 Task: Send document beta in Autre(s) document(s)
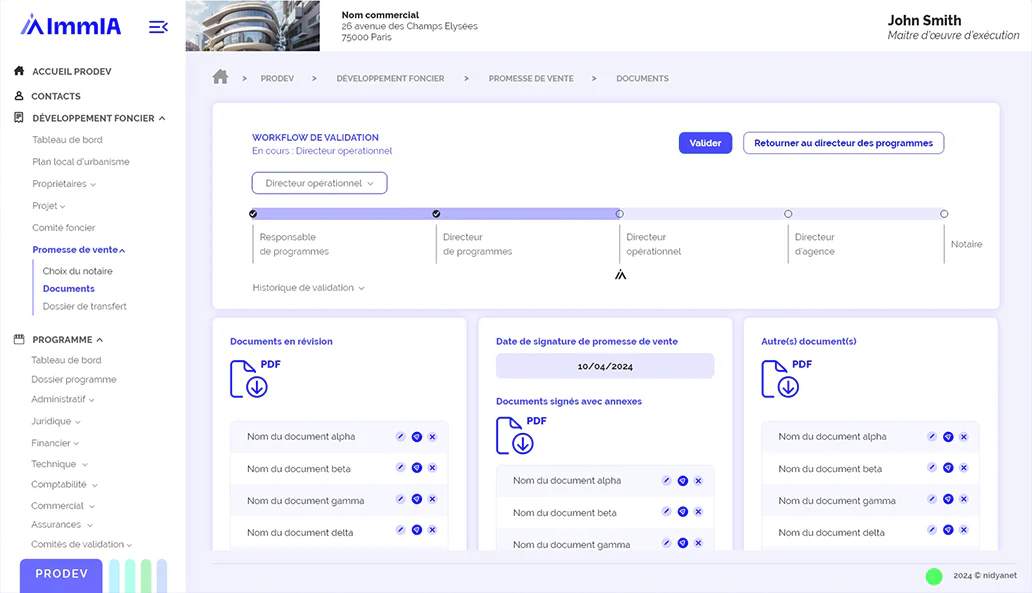pyautogui.click(x=948, y=467)
